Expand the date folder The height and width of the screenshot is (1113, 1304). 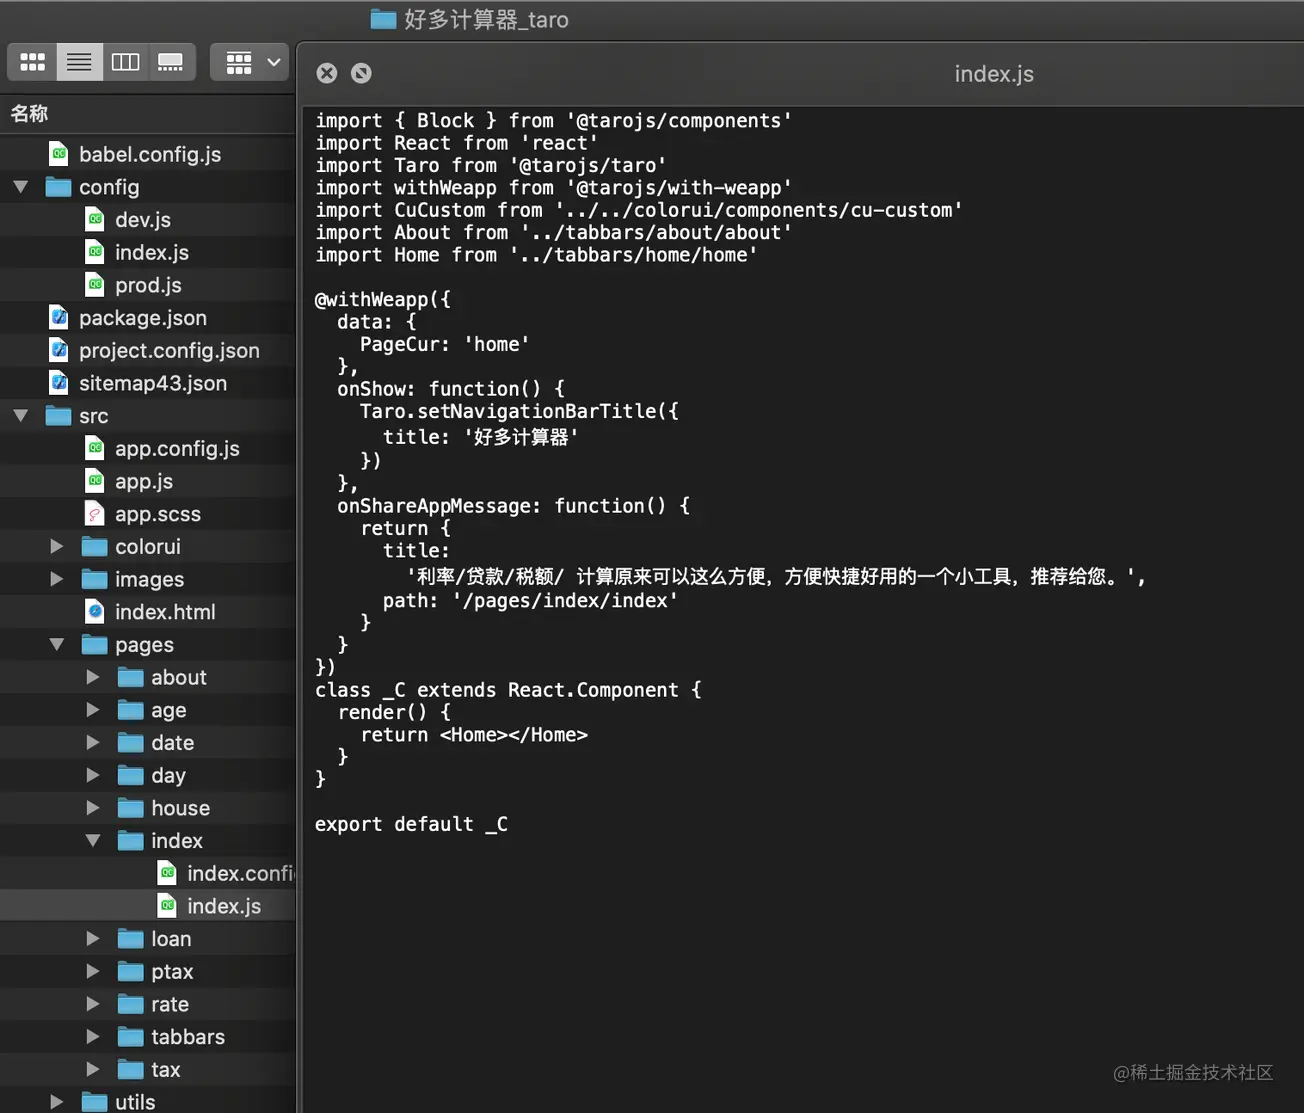coord(93,742)
